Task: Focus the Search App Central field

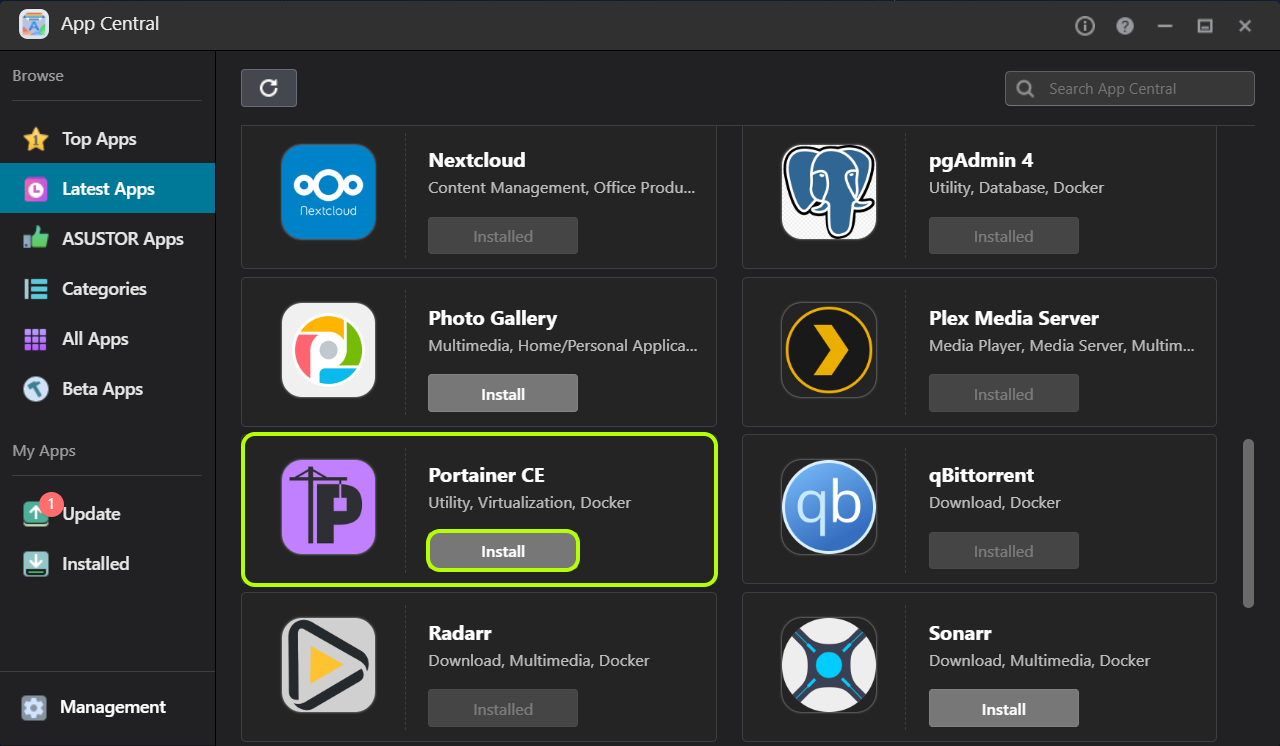Action: click(1130, 89)
